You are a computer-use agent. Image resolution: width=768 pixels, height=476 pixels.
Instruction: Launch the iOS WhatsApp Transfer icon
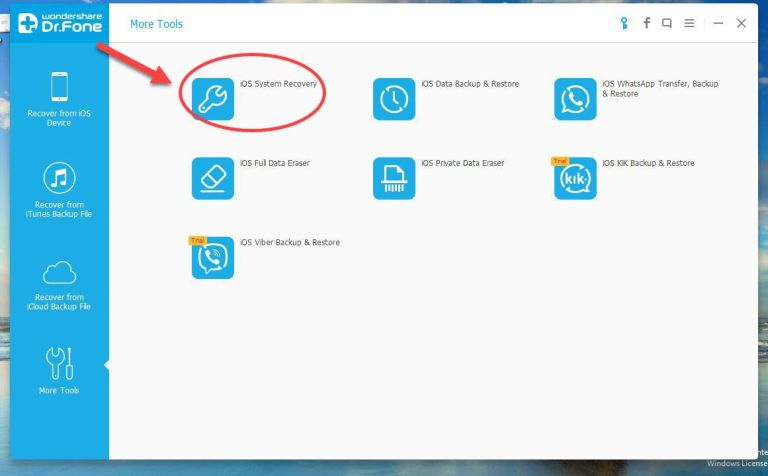575,99
